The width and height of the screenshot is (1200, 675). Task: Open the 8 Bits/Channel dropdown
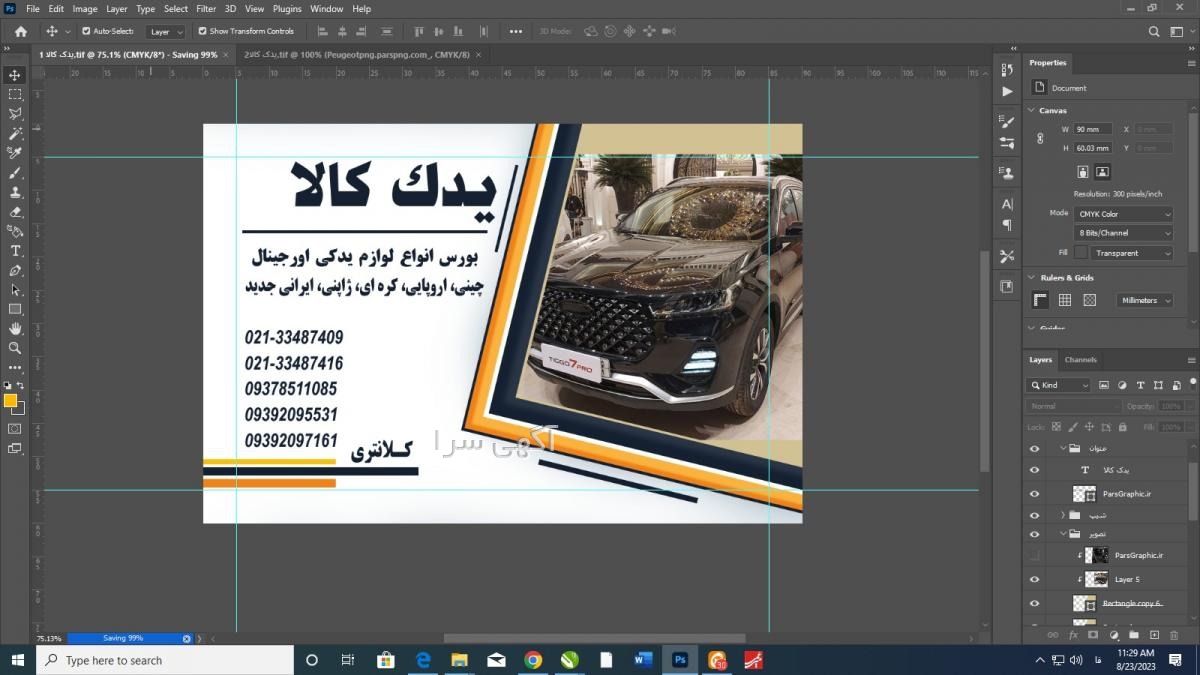coord(1123,233)
